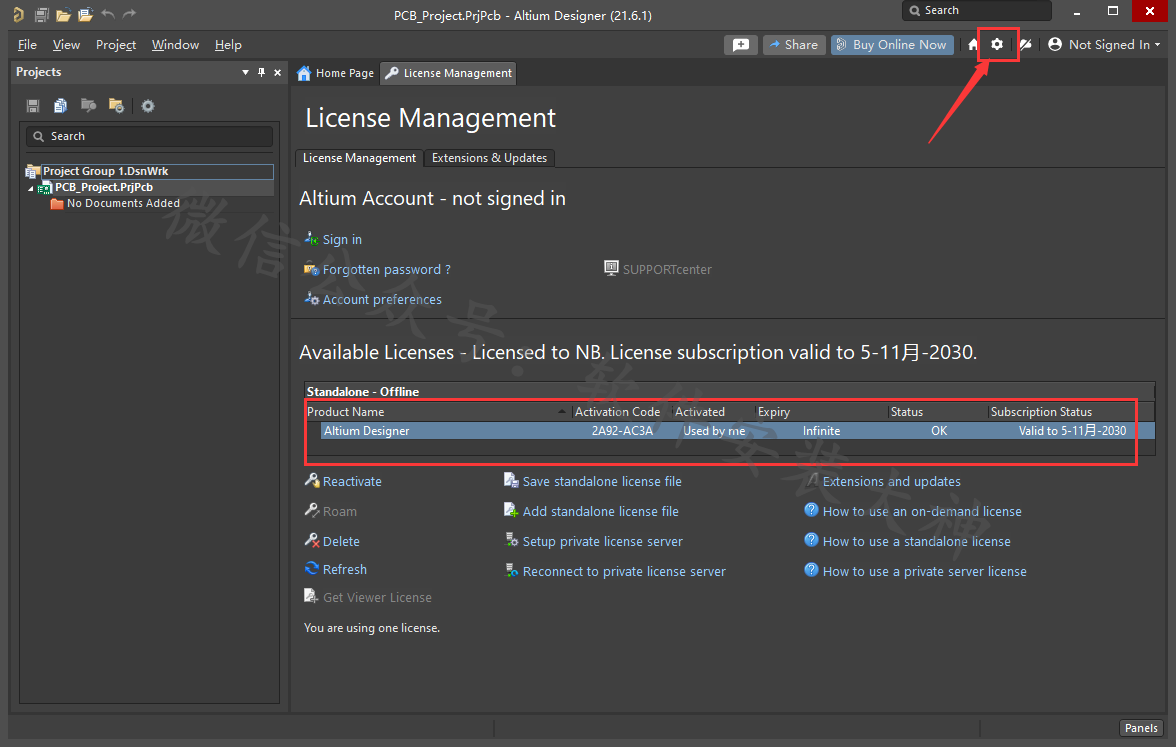Open Account preferences link
The height and width of the screenshot is (747, 1176).
(x=382, y=299)
